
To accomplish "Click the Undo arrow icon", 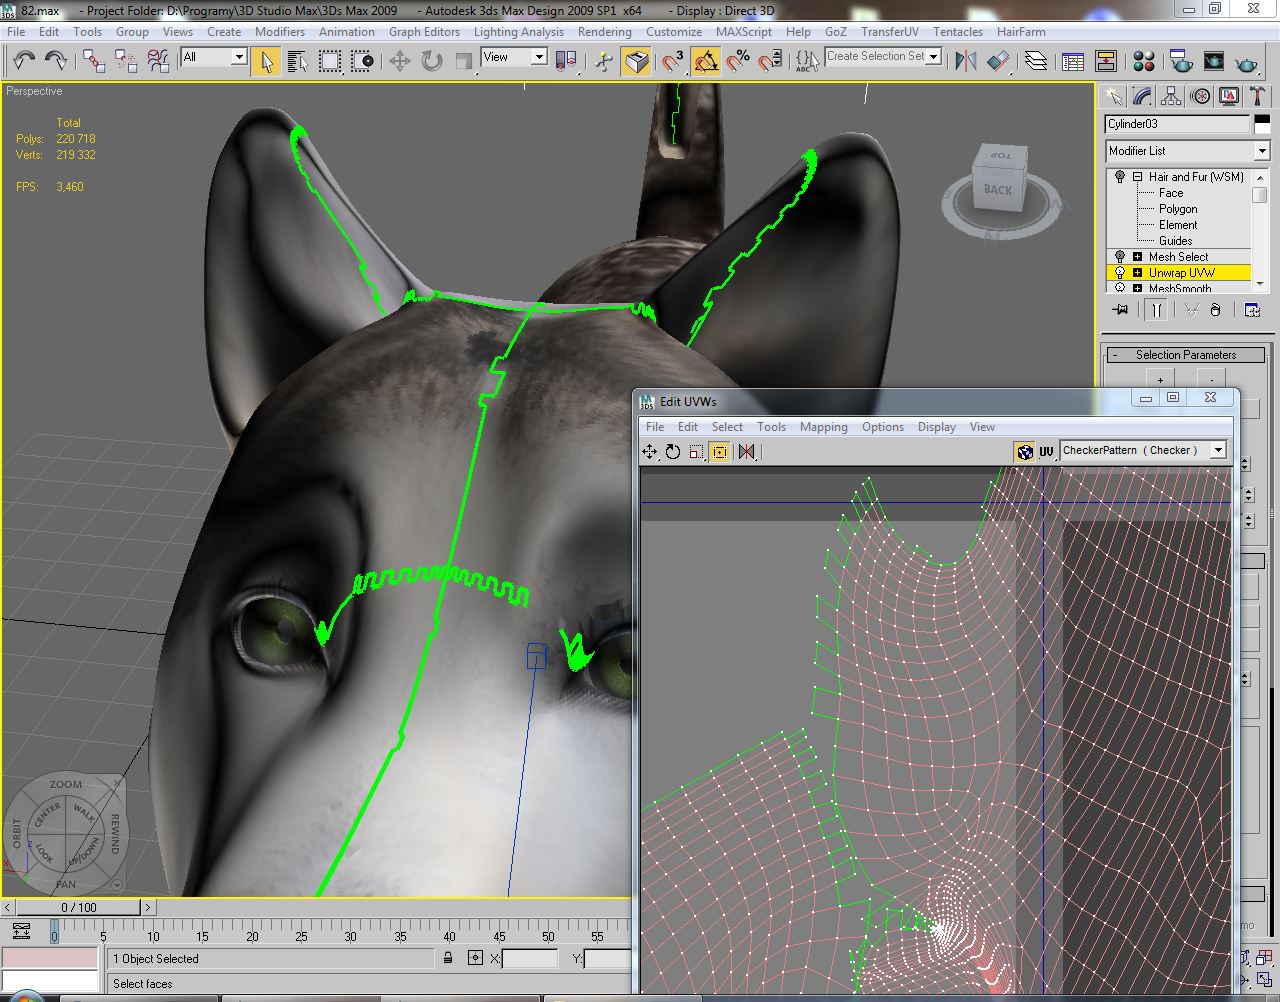I will [24, 61].
